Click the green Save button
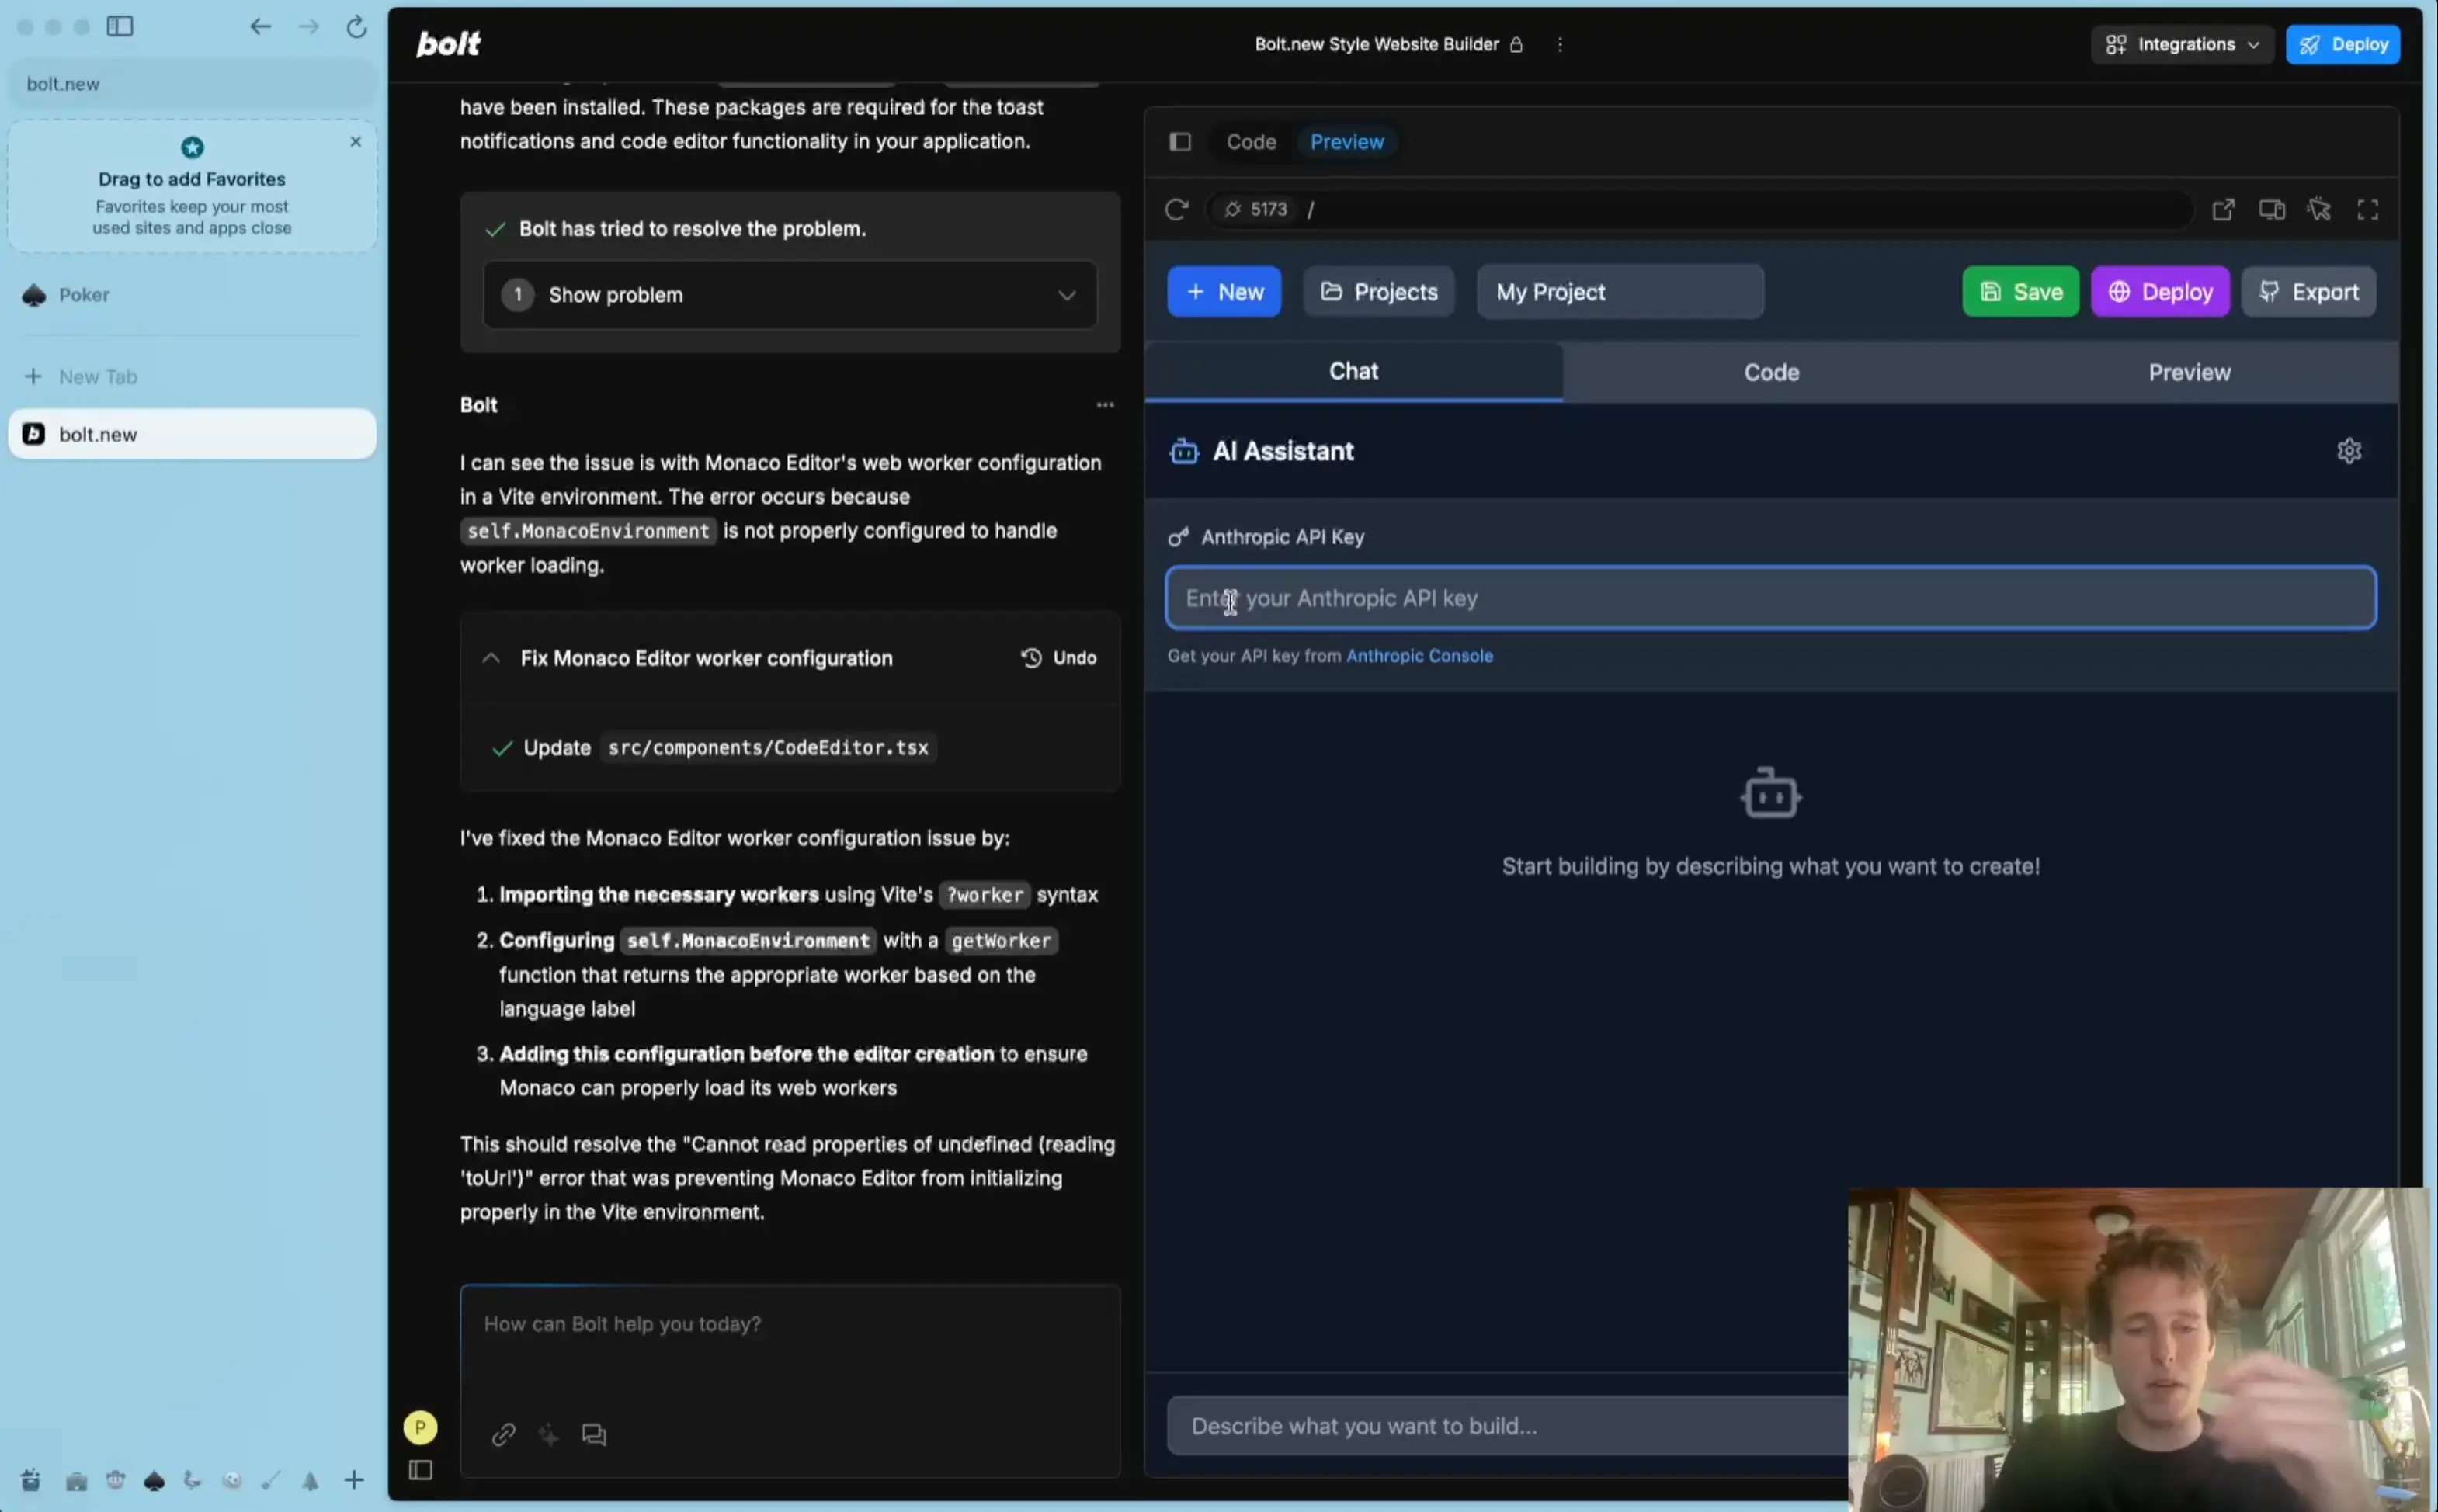This screenshot has width=2438, height=1512. (x=2020, y=292)
